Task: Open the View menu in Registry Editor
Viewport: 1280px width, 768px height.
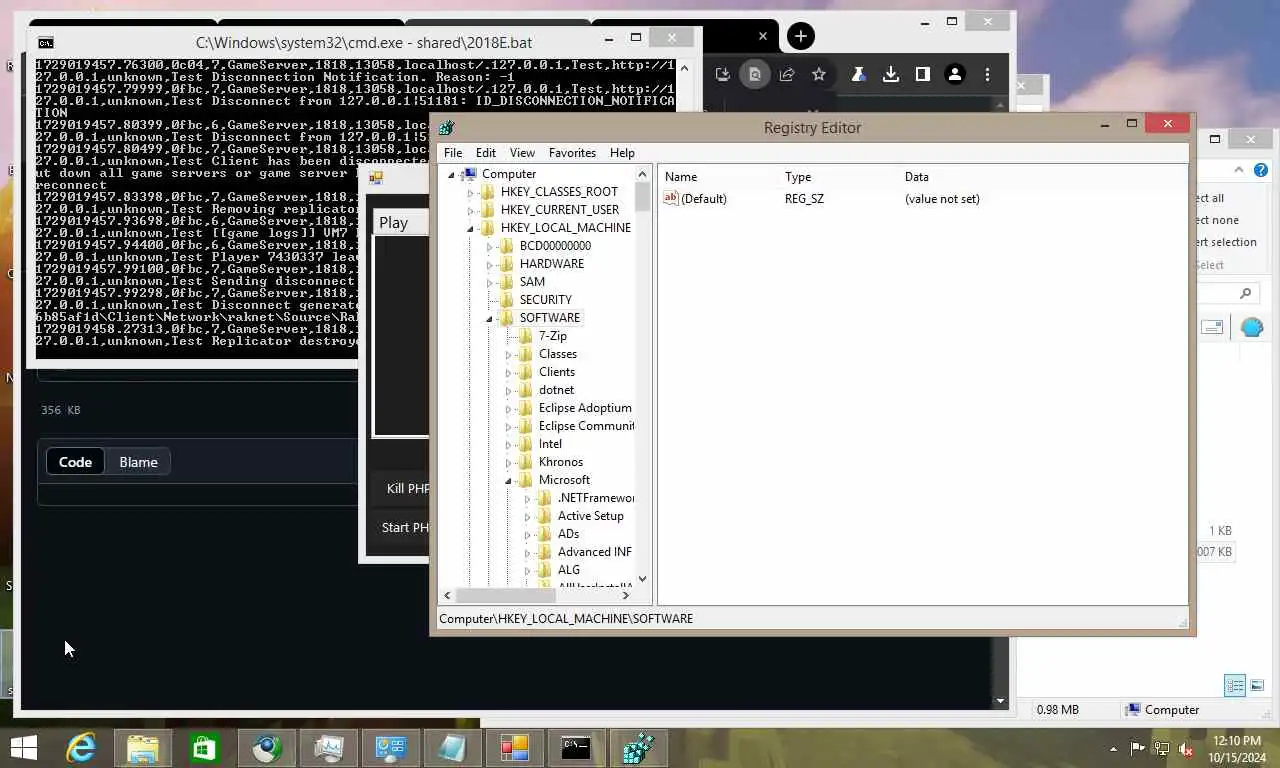Action: point(522,153)
